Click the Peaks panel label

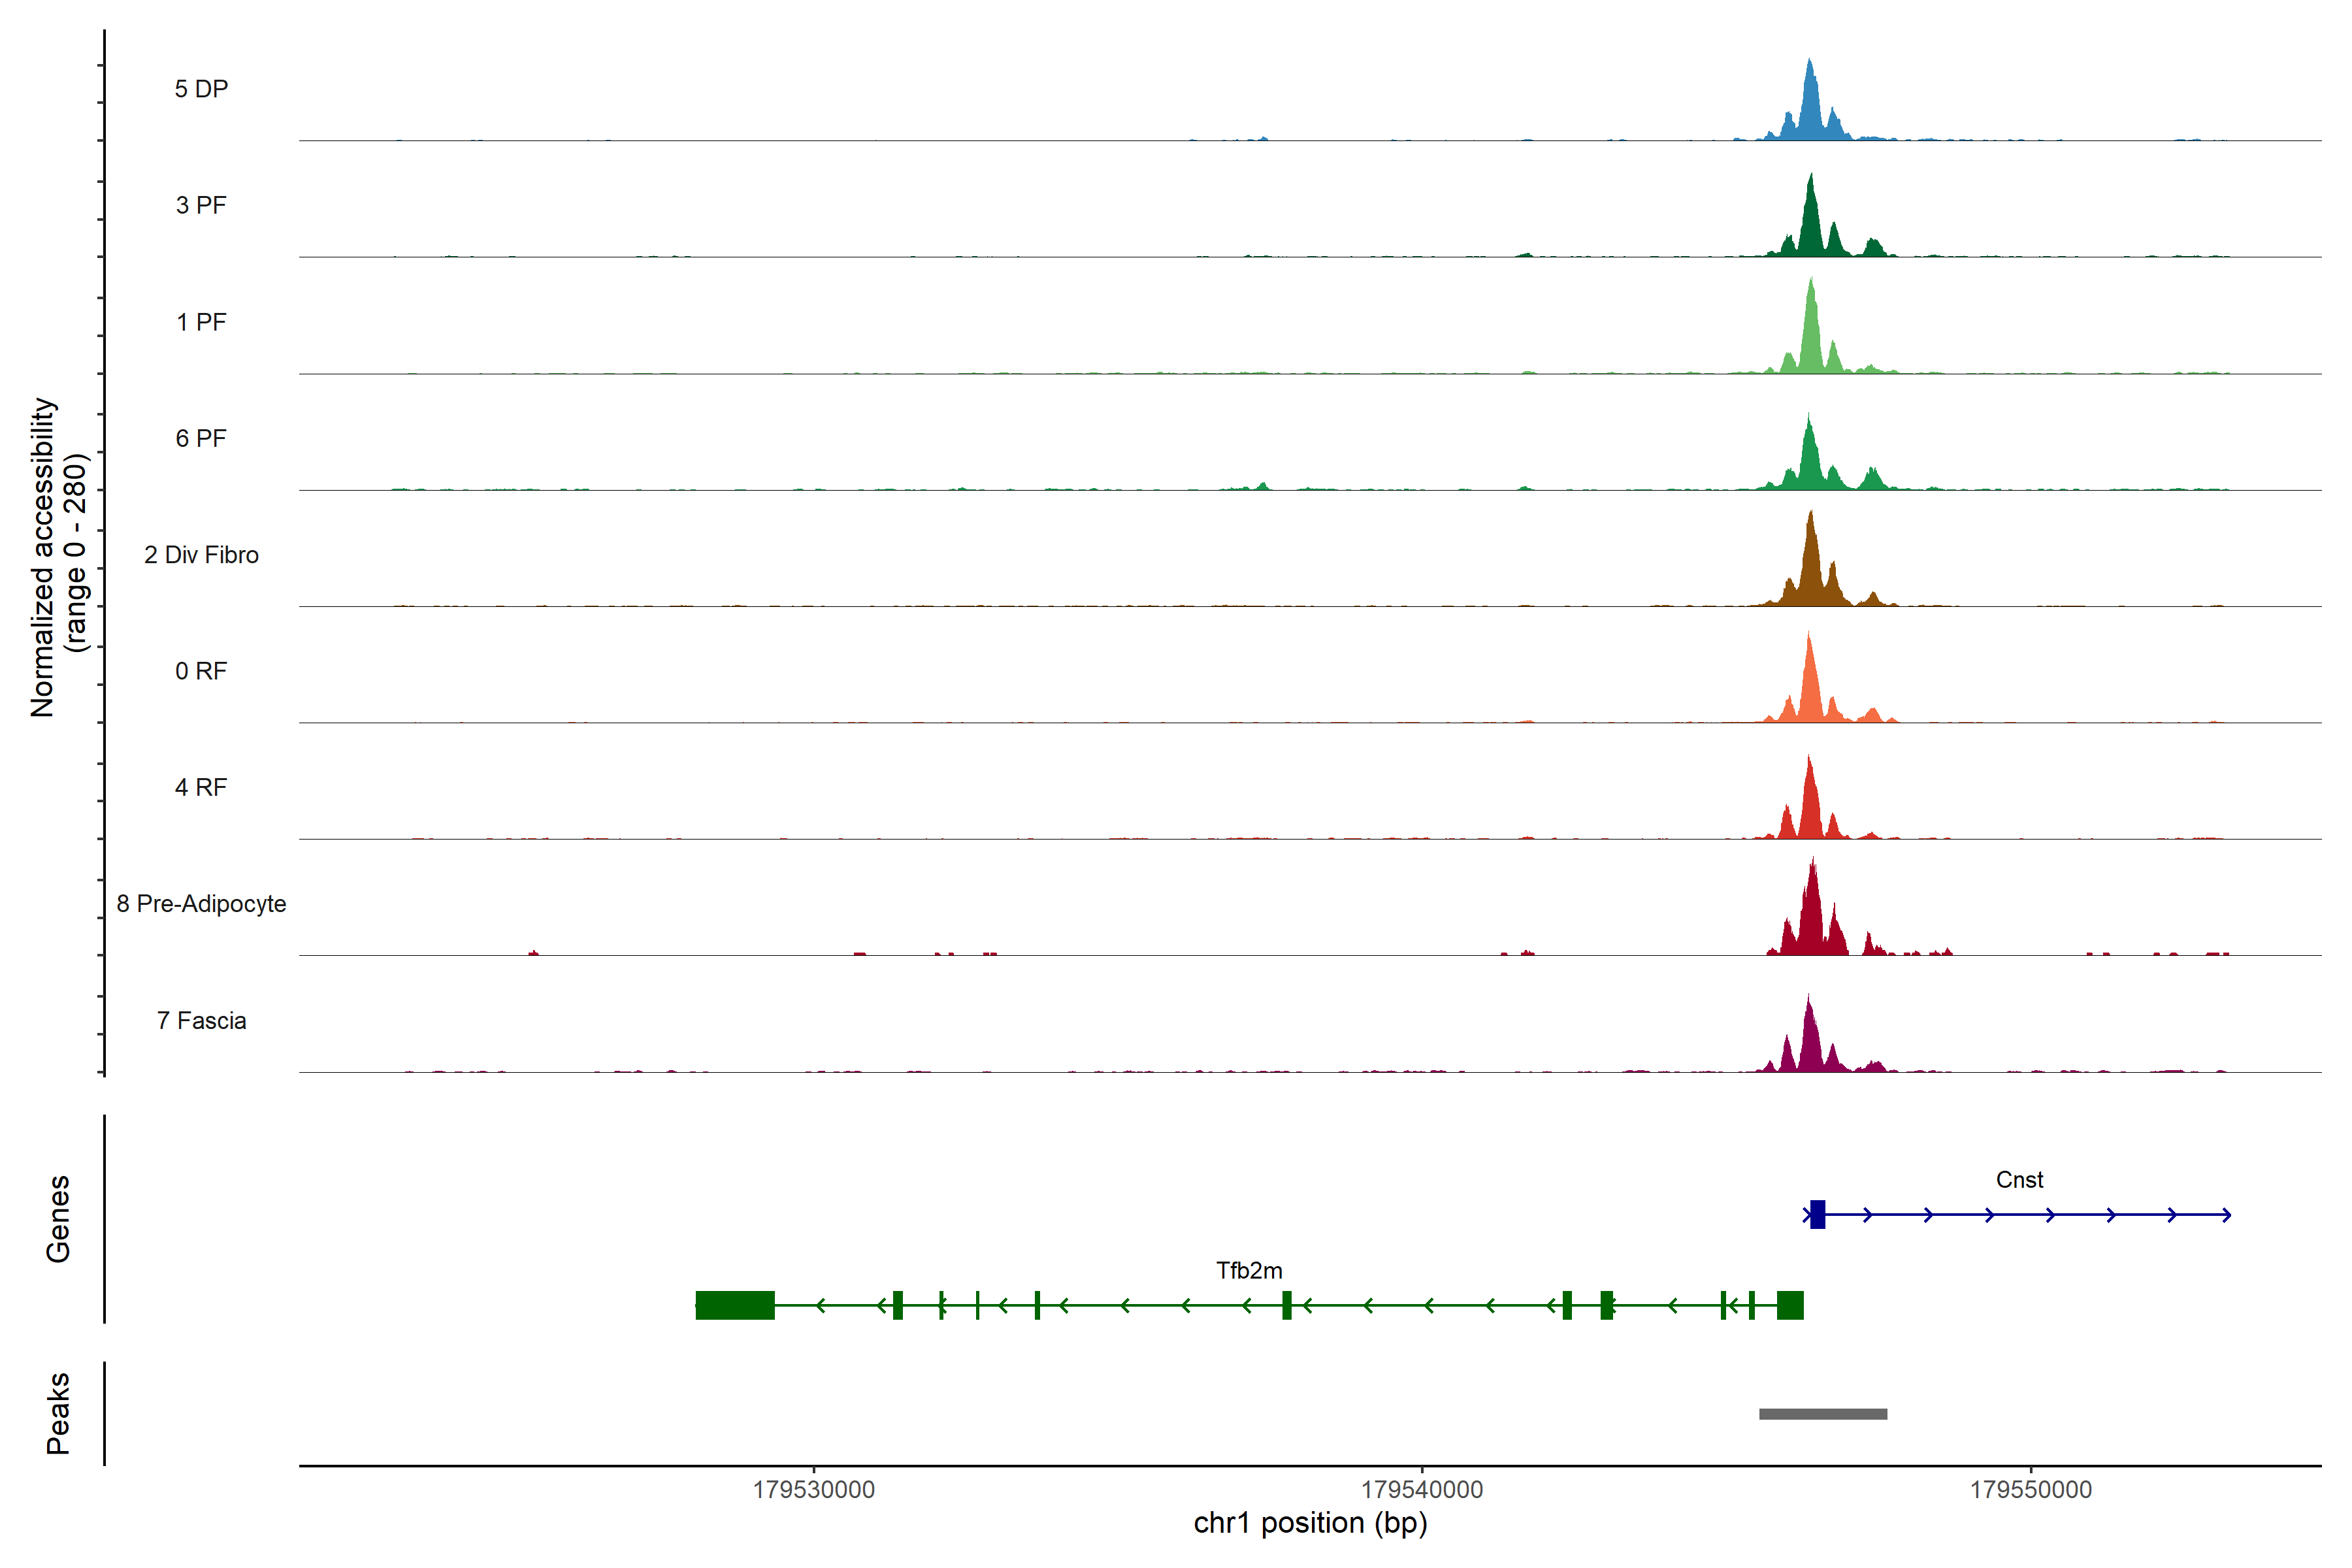(x=58, y=1413)
